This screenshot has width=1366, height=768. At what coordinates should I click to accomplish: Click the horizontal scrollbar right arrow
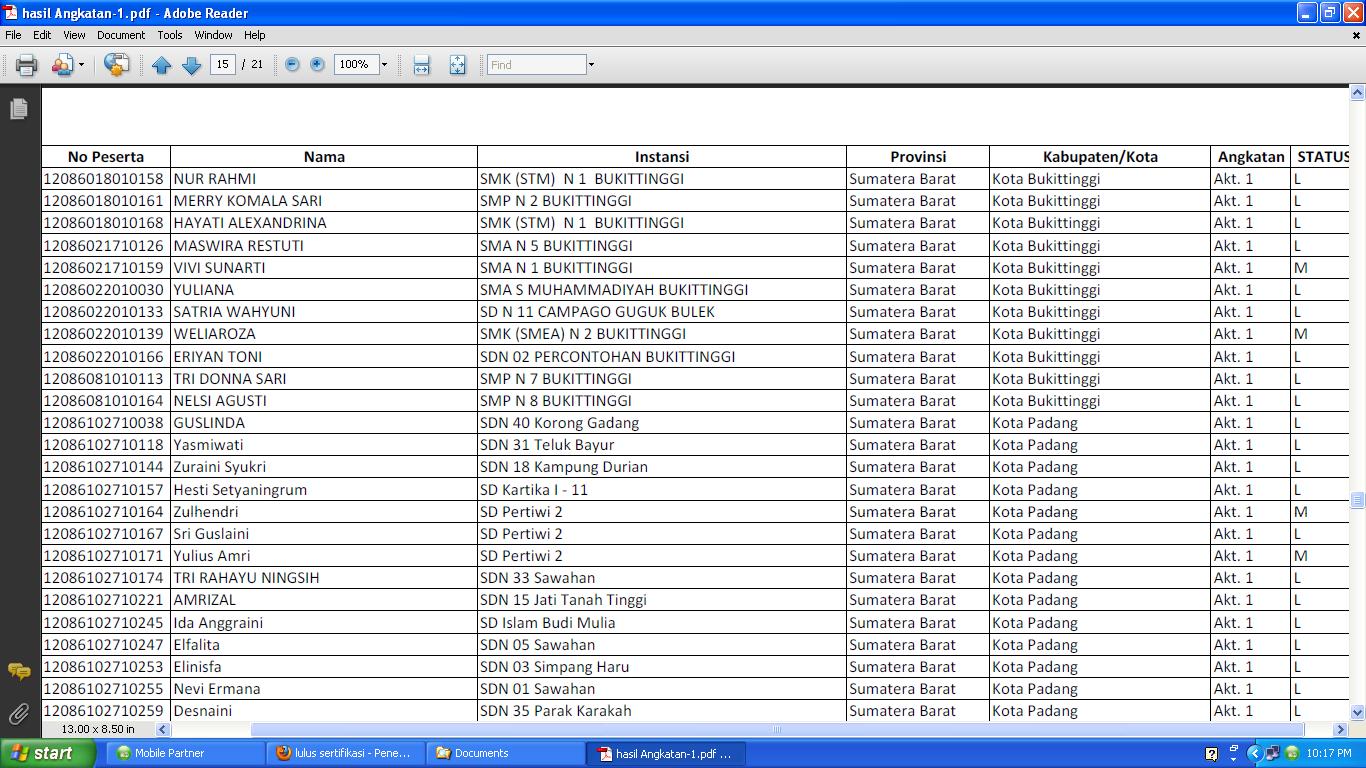pos(1341,729)
